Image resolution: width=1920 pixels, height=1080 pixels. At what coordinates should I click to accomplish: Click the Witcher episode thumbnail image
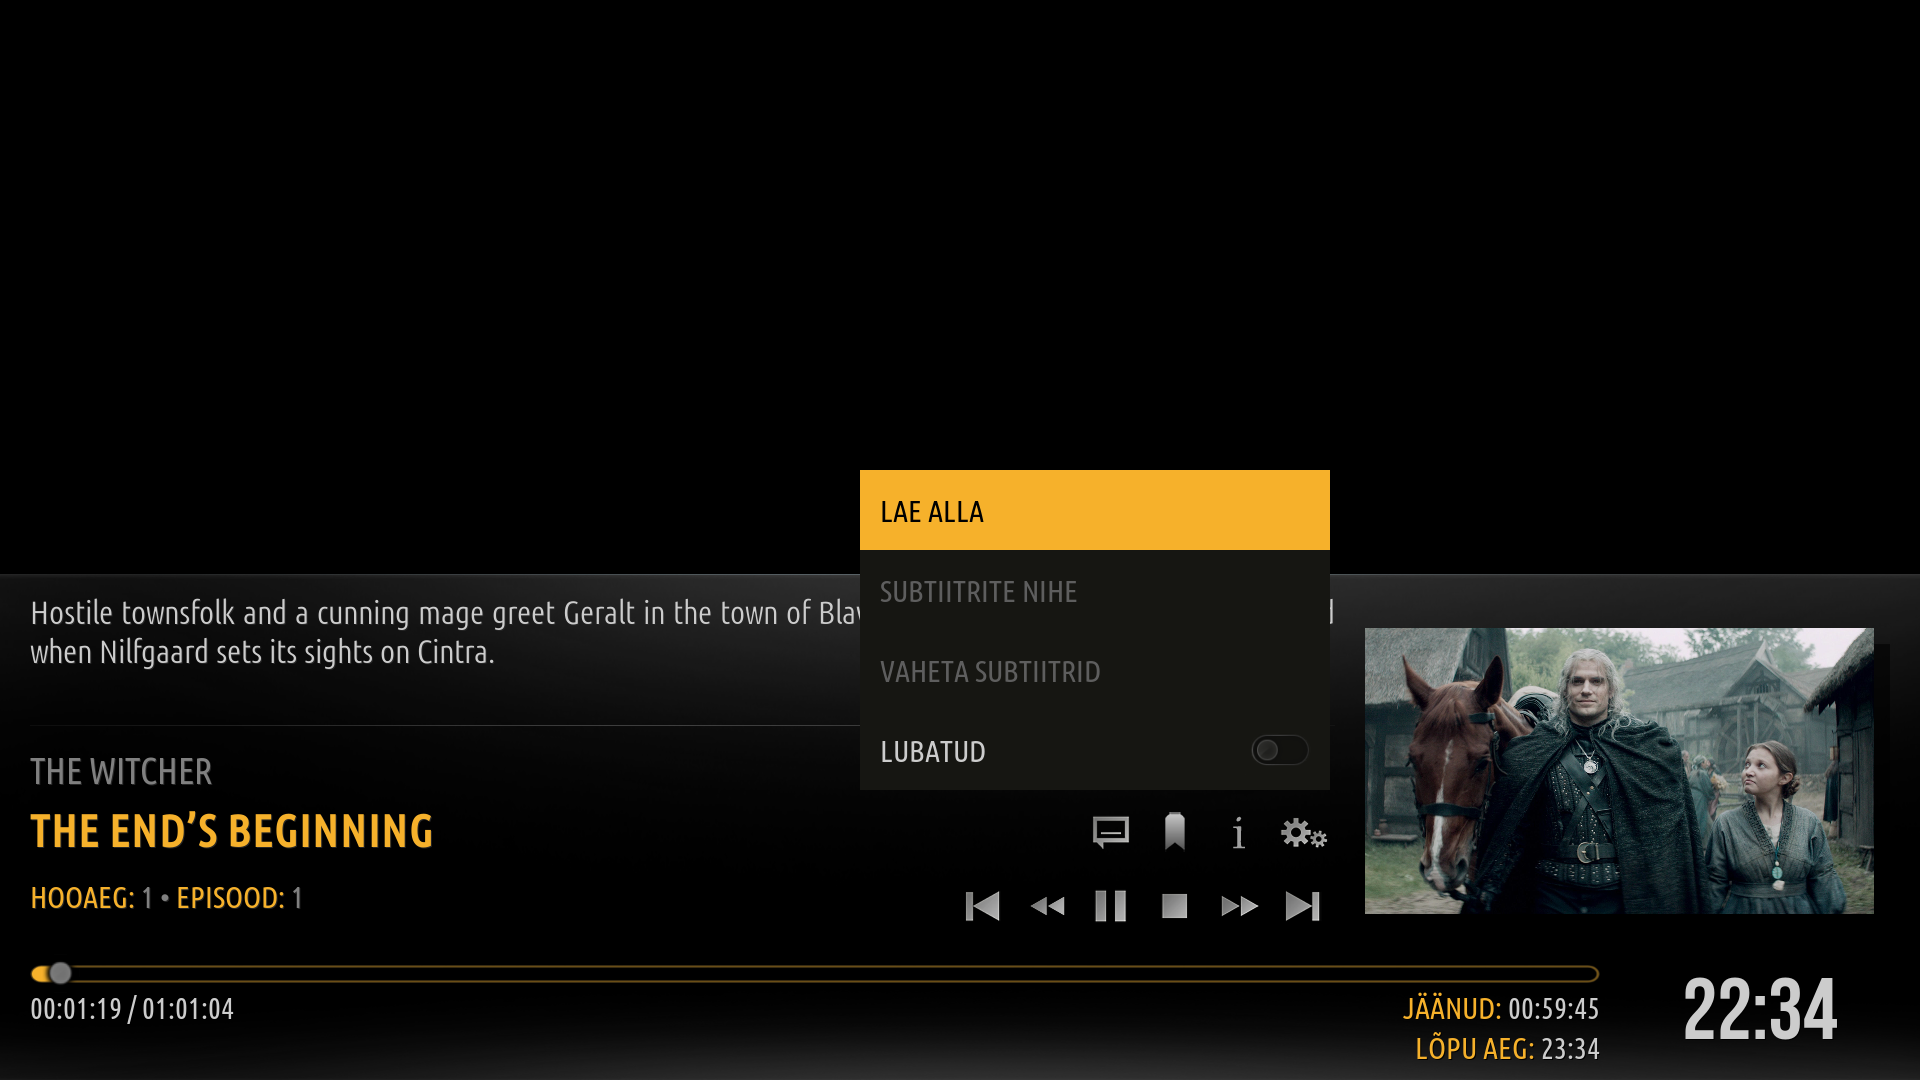[1618, 770]
